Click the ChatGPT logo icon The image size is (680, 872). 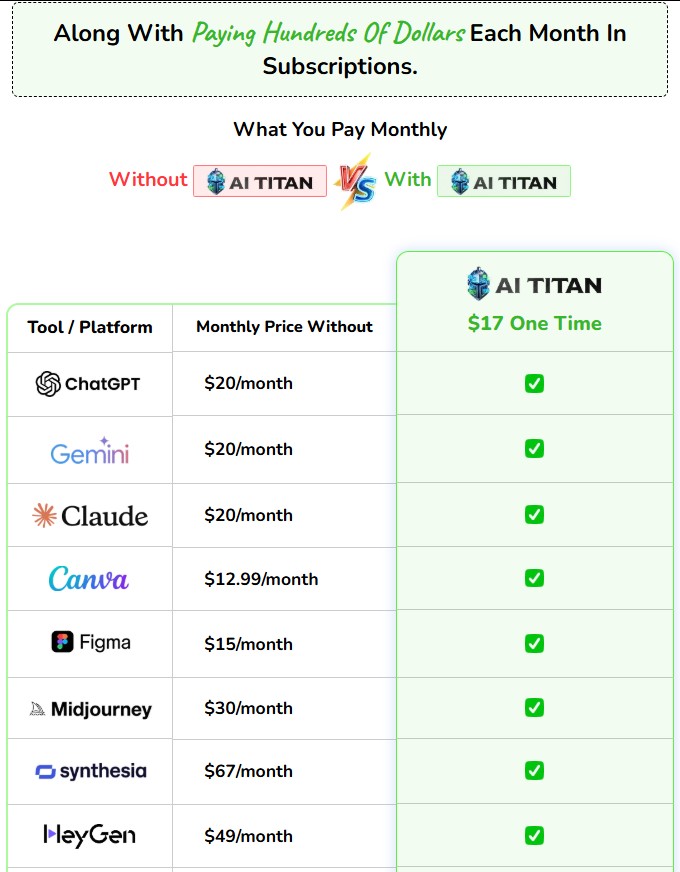48,384
